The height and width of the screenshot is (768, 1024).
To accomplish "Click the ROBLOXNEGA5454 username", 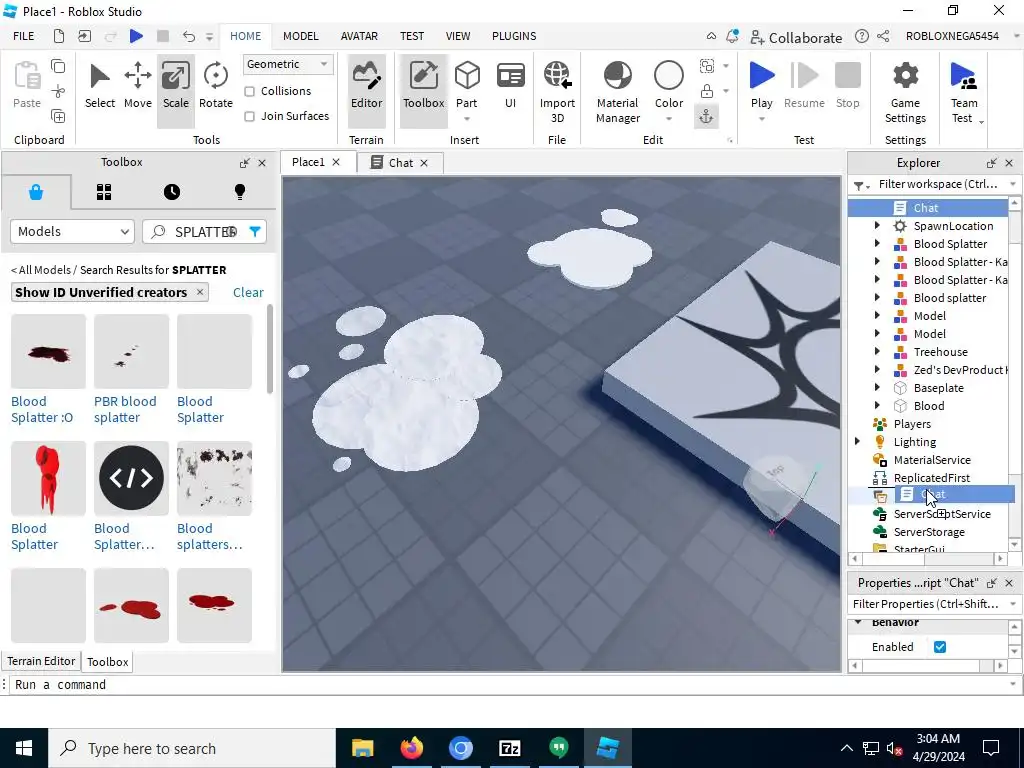I will click(x=952, y=36).
